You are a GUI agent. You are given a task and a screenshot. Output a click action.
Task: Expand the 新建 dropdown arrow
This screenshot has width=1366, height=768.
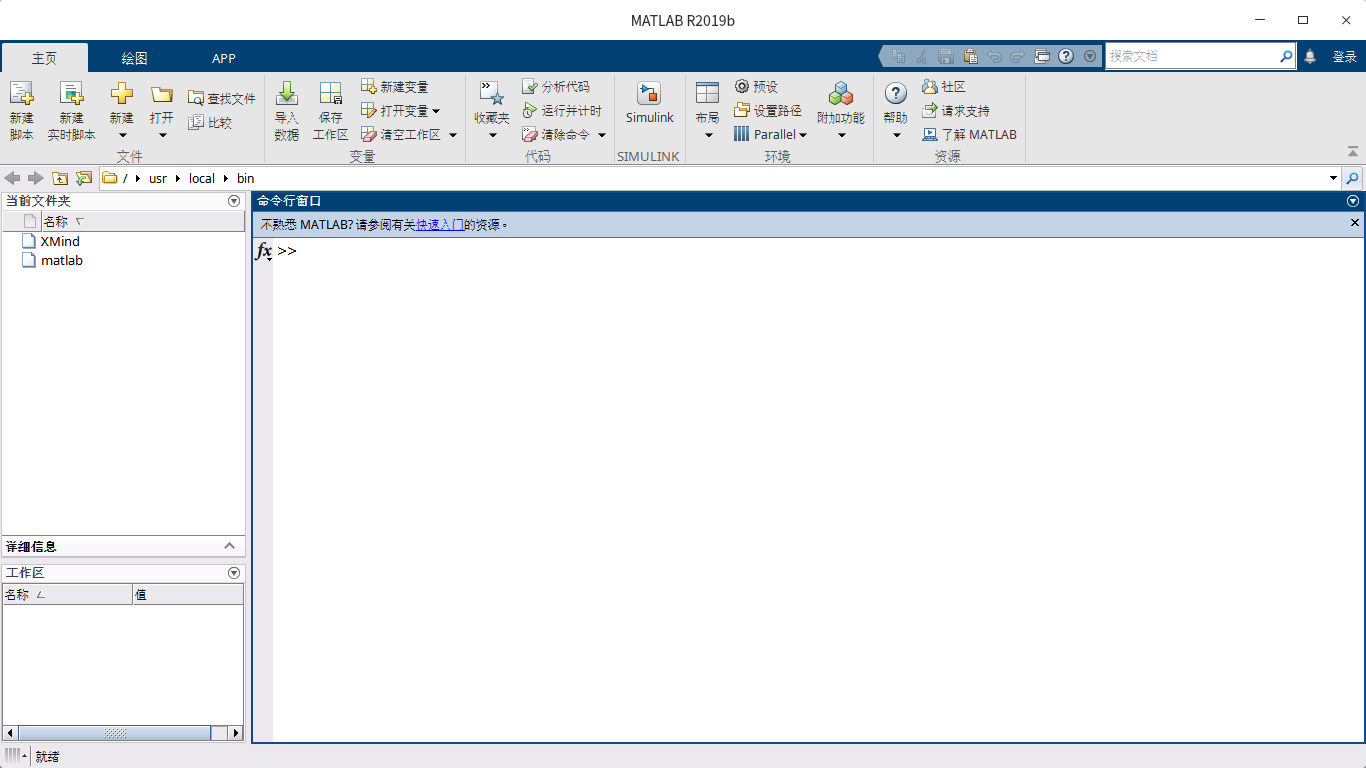[122, 135]
